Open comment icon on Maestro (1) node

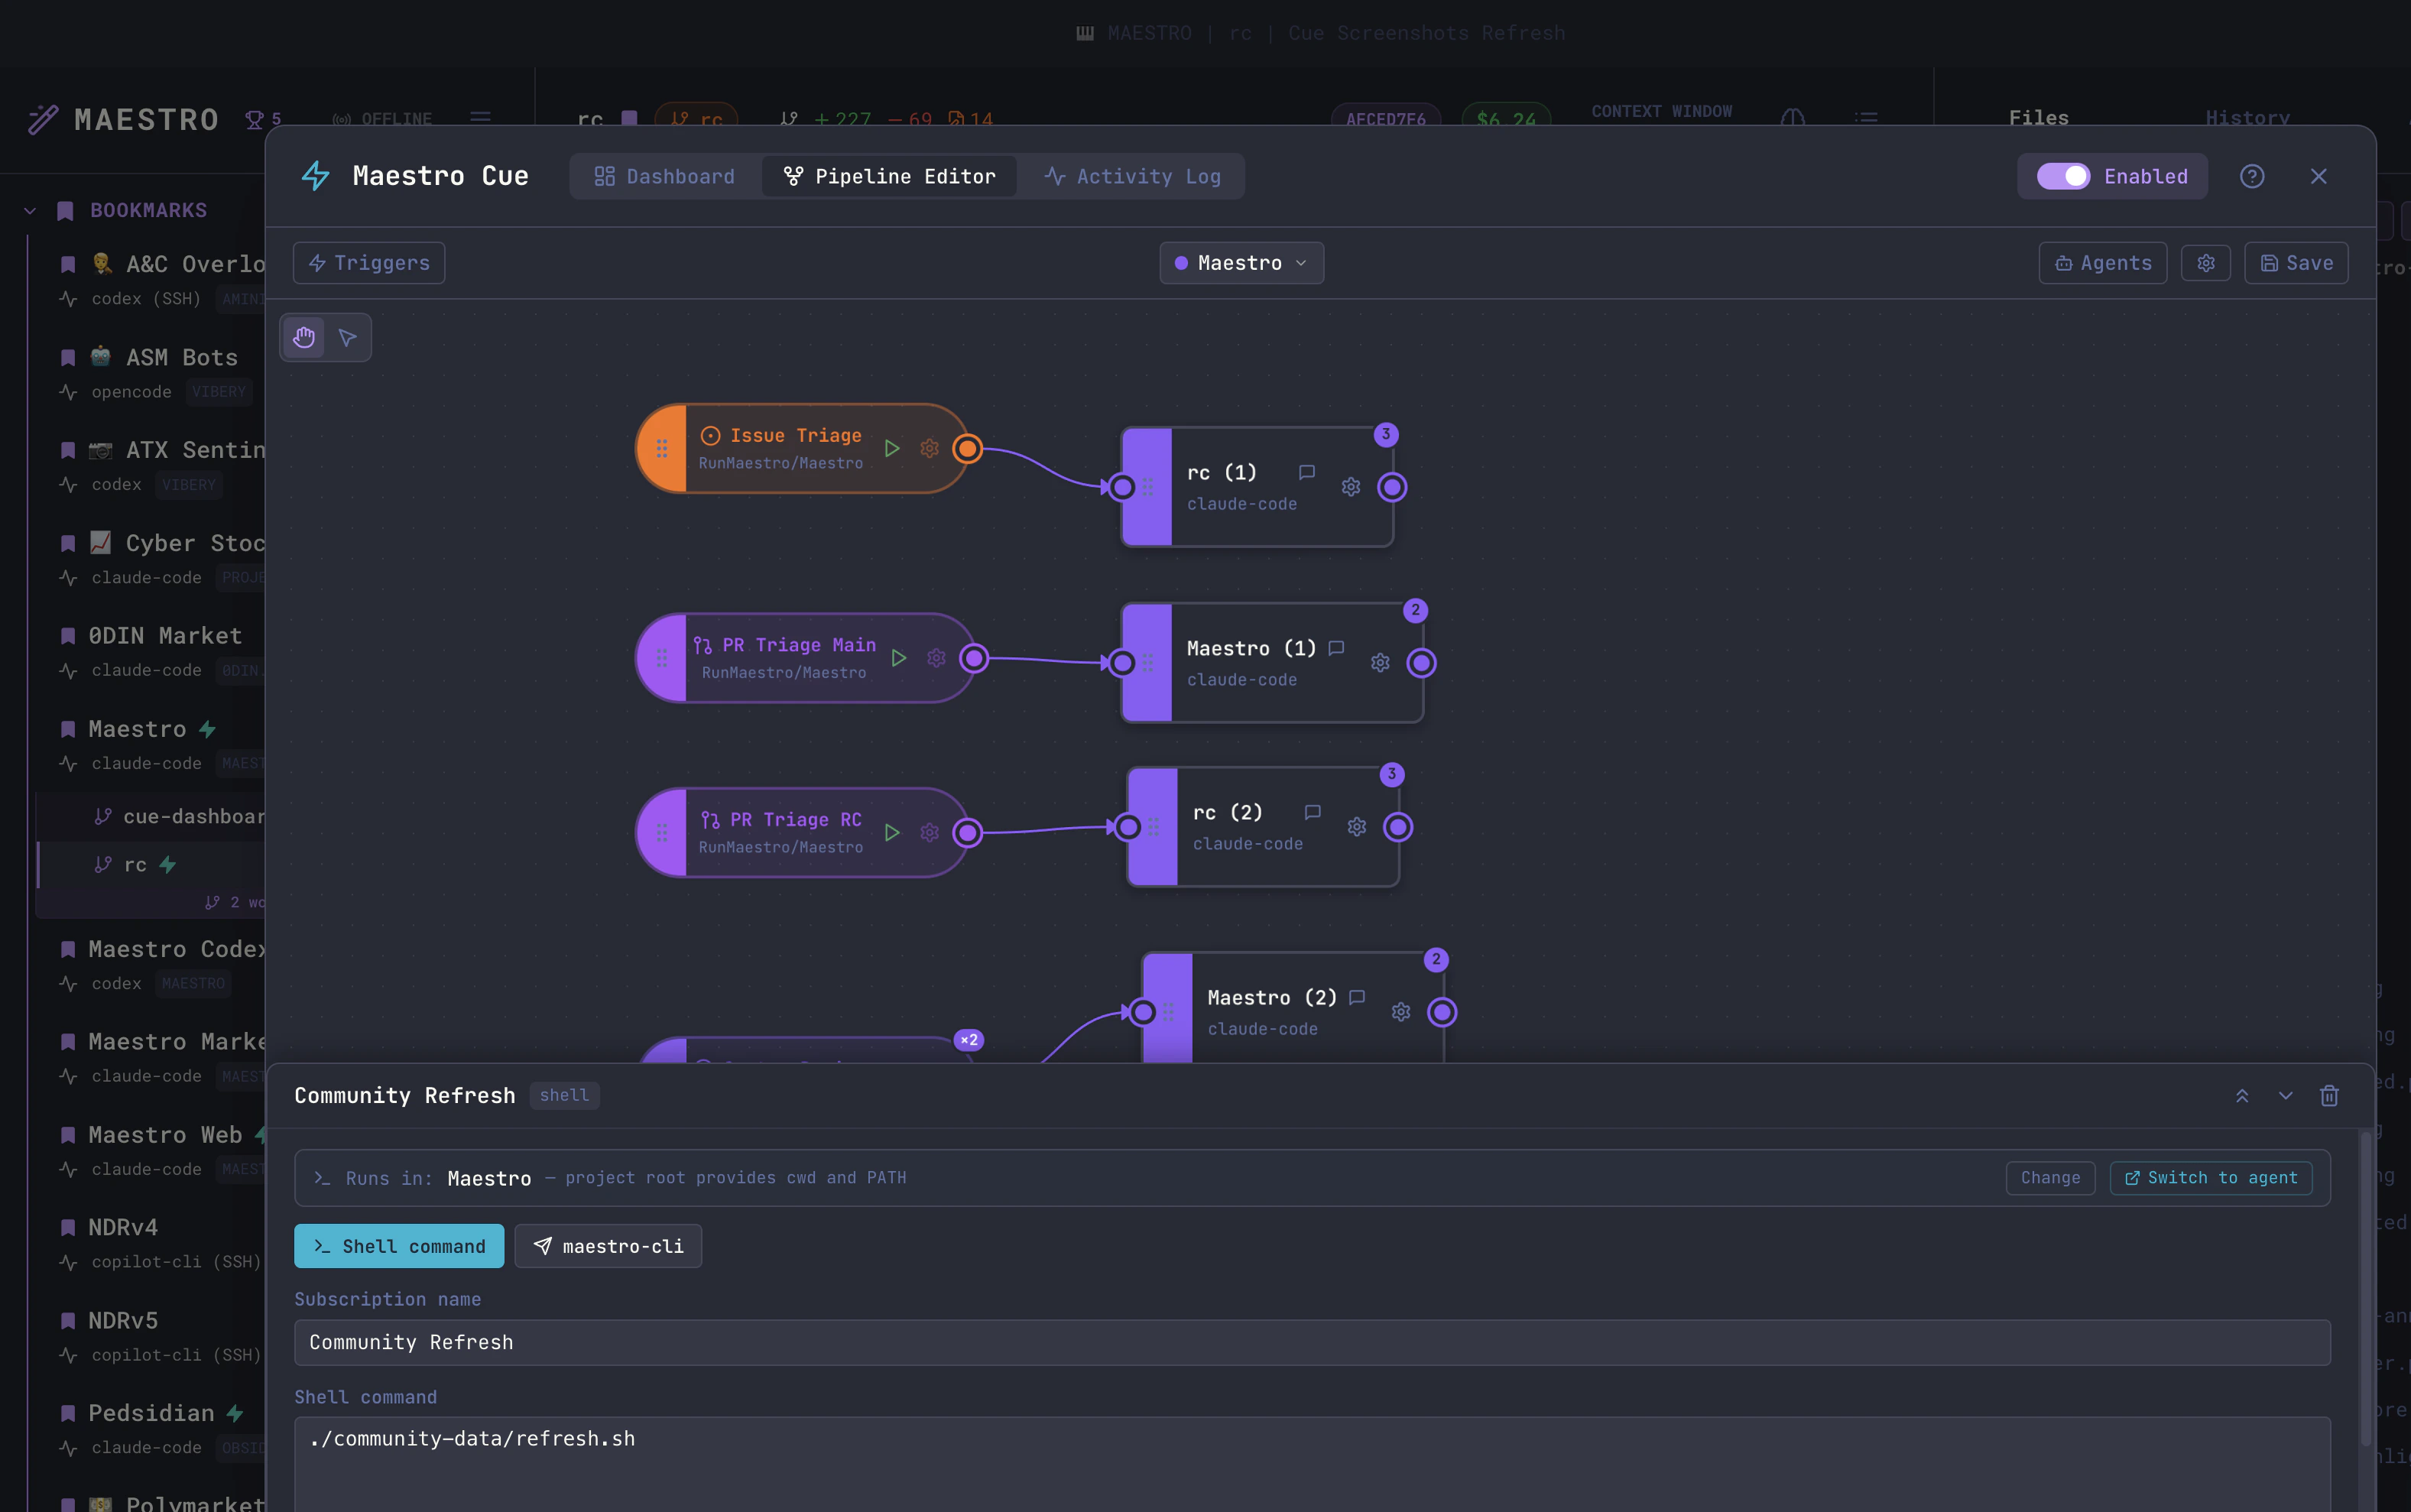[1336, 648]
